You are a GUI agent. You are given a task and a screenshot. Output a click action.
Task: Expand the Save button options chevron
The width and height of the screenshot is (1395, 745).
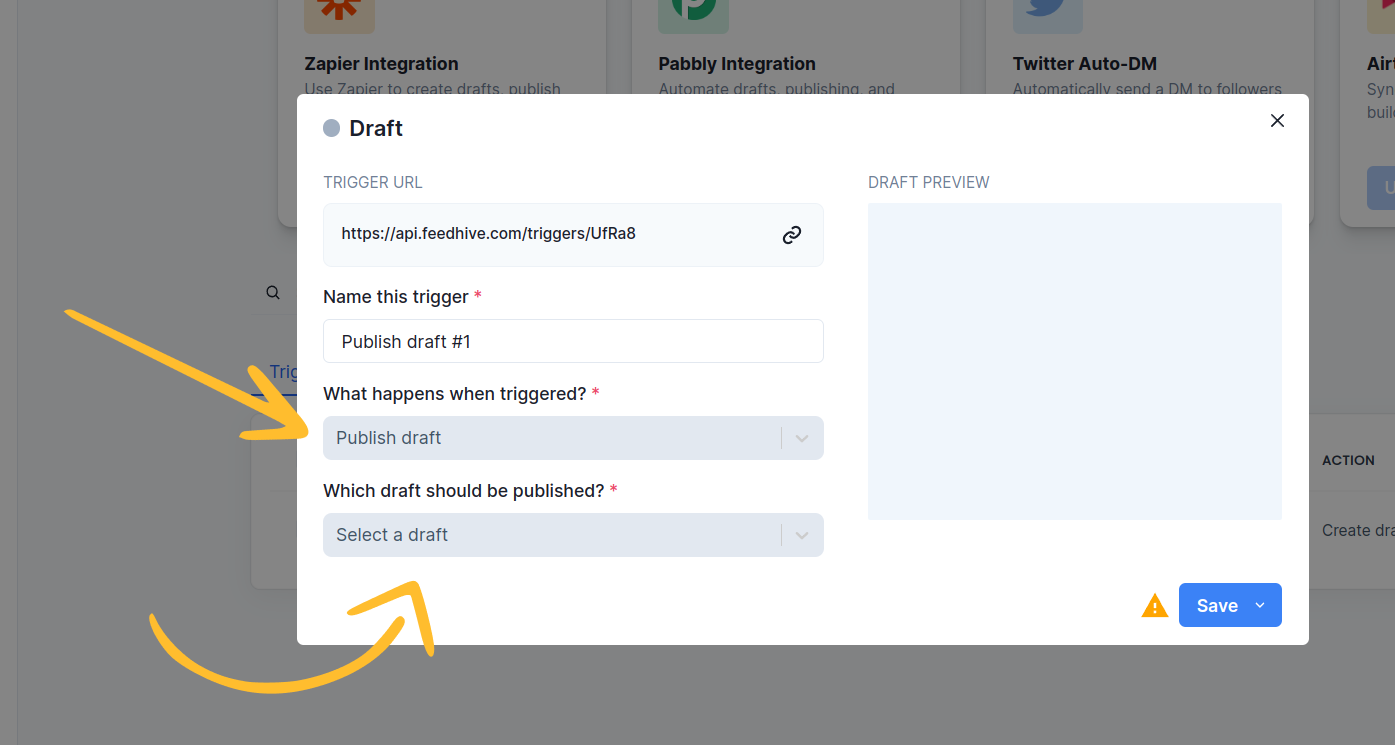coord(1260,605)
